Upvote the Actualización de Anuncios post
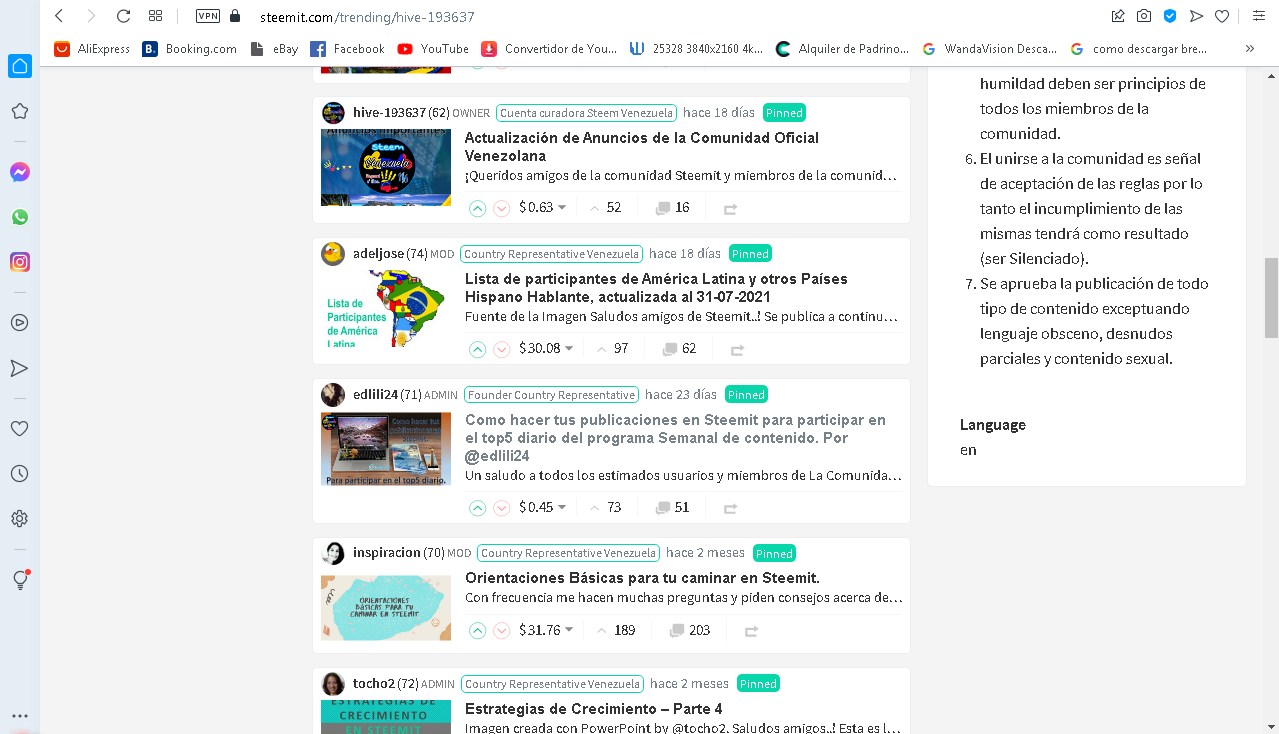This screenshot has height=734, width=1279. (478, 208)
